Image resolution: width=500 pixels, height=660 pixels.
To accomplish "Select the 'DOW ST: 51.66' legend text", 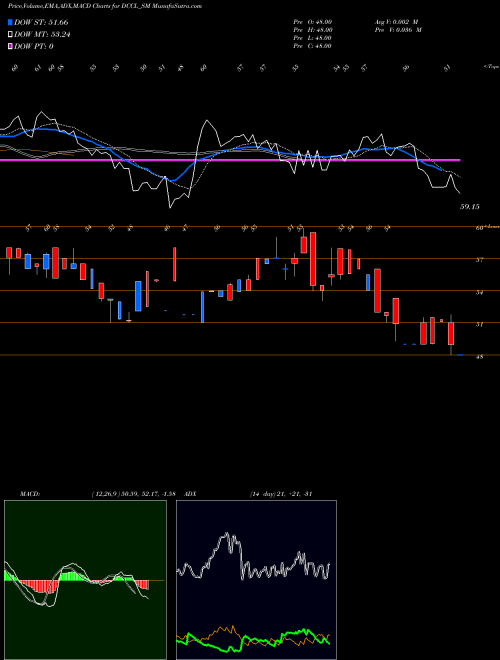I will point(41,22).
